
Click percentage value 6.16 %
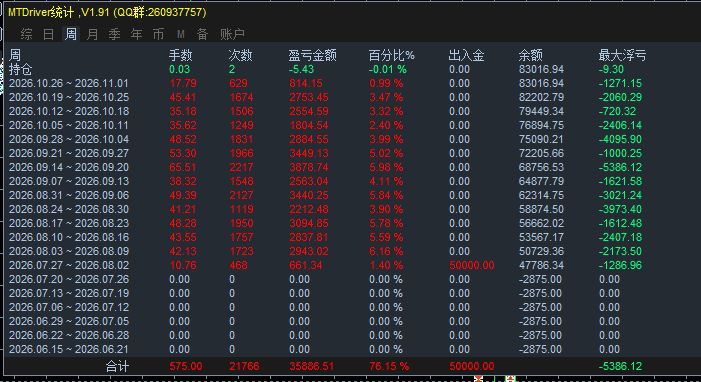click(x=386, y=251)
